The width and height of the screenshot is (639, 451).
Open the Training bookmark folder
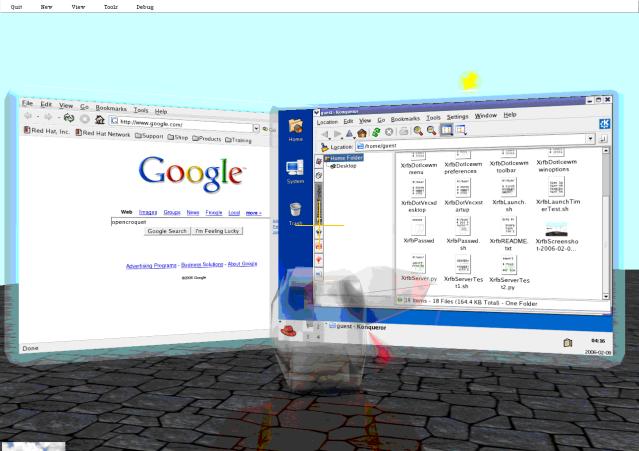[238, 140]
